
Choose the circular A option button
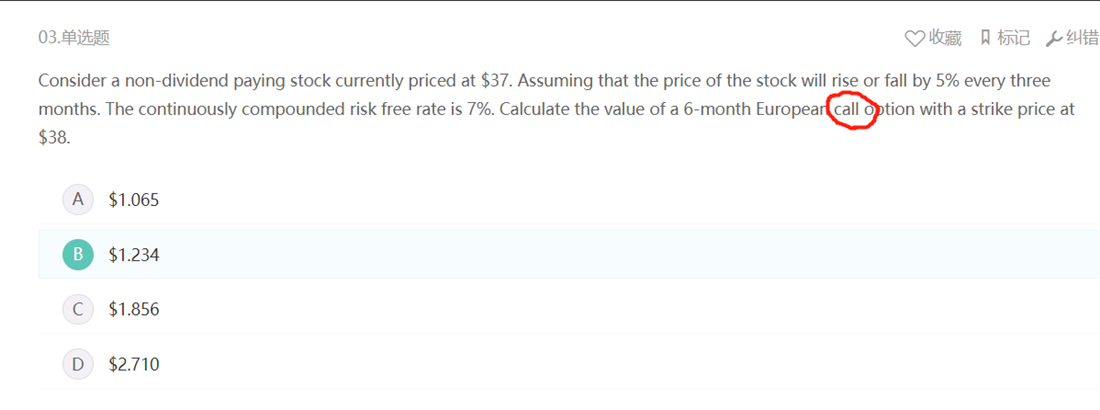point(78,199)
